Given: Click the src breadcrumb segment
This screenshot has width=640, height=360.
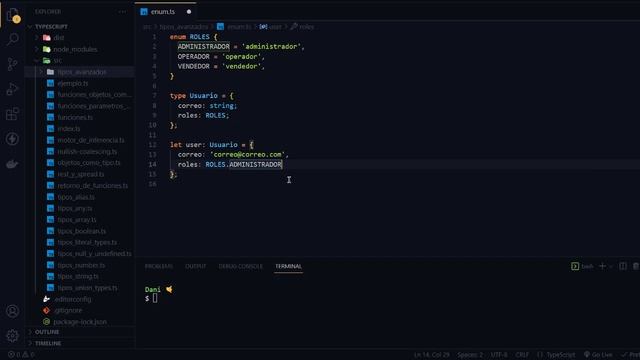Looking at the screenshot, I should pyautogui.click(x=147, y=27).
